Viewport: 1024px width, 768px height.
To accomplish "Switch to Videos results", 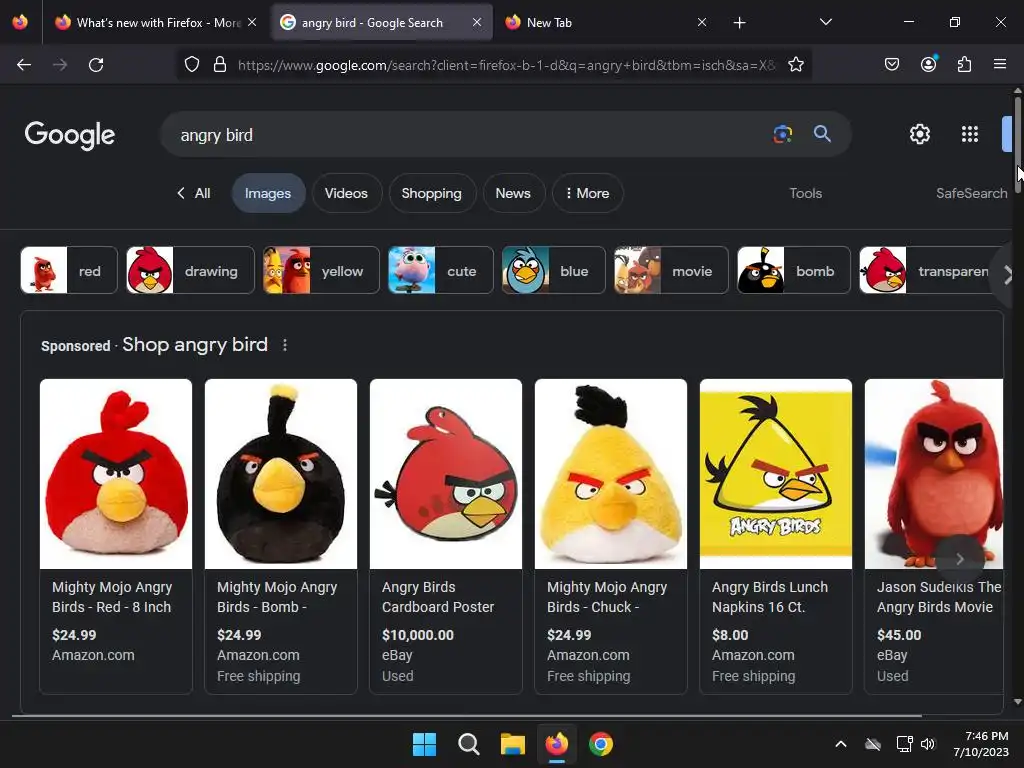I will (x=346, y=193).
